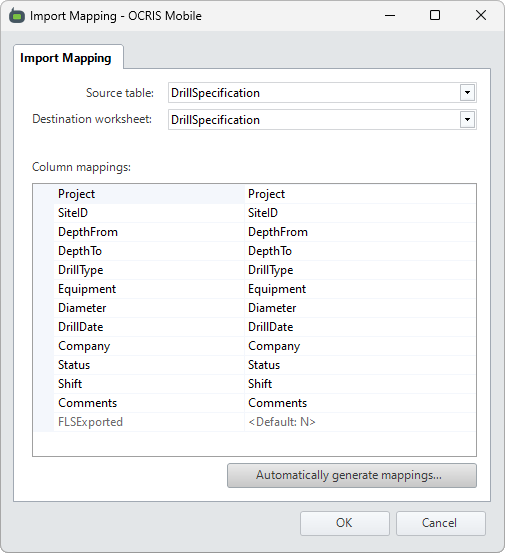Maximize the Import Mapping window
505x553 pixels.
click(435, 16)
